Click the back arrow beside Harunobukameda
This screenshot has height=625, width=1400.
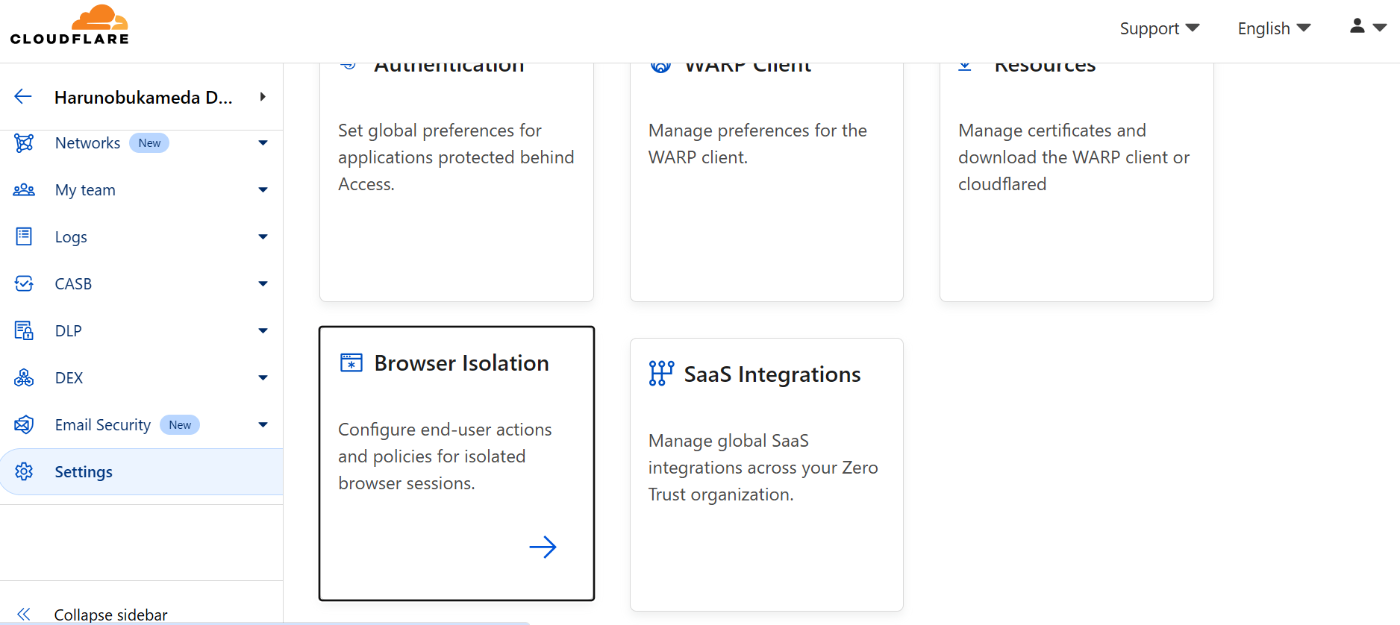[22, 96]
